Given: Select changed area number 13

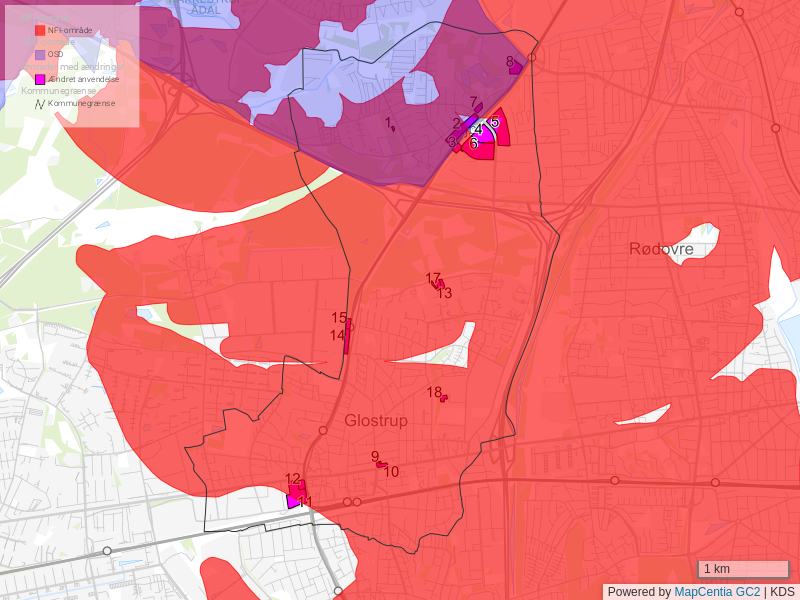Looking at the screenshot, I should [x=439, y=286].
